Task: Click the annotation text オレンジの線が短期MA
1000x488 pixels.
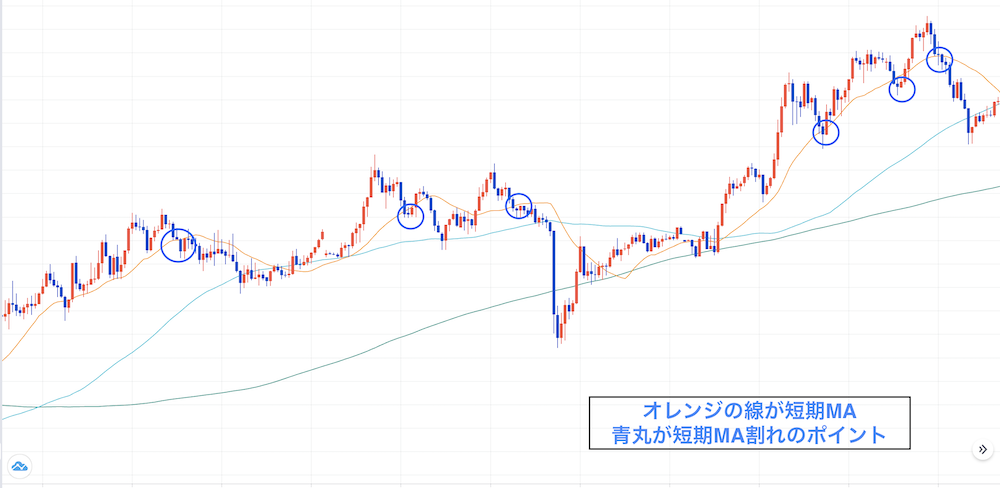Action: point(748,411)
